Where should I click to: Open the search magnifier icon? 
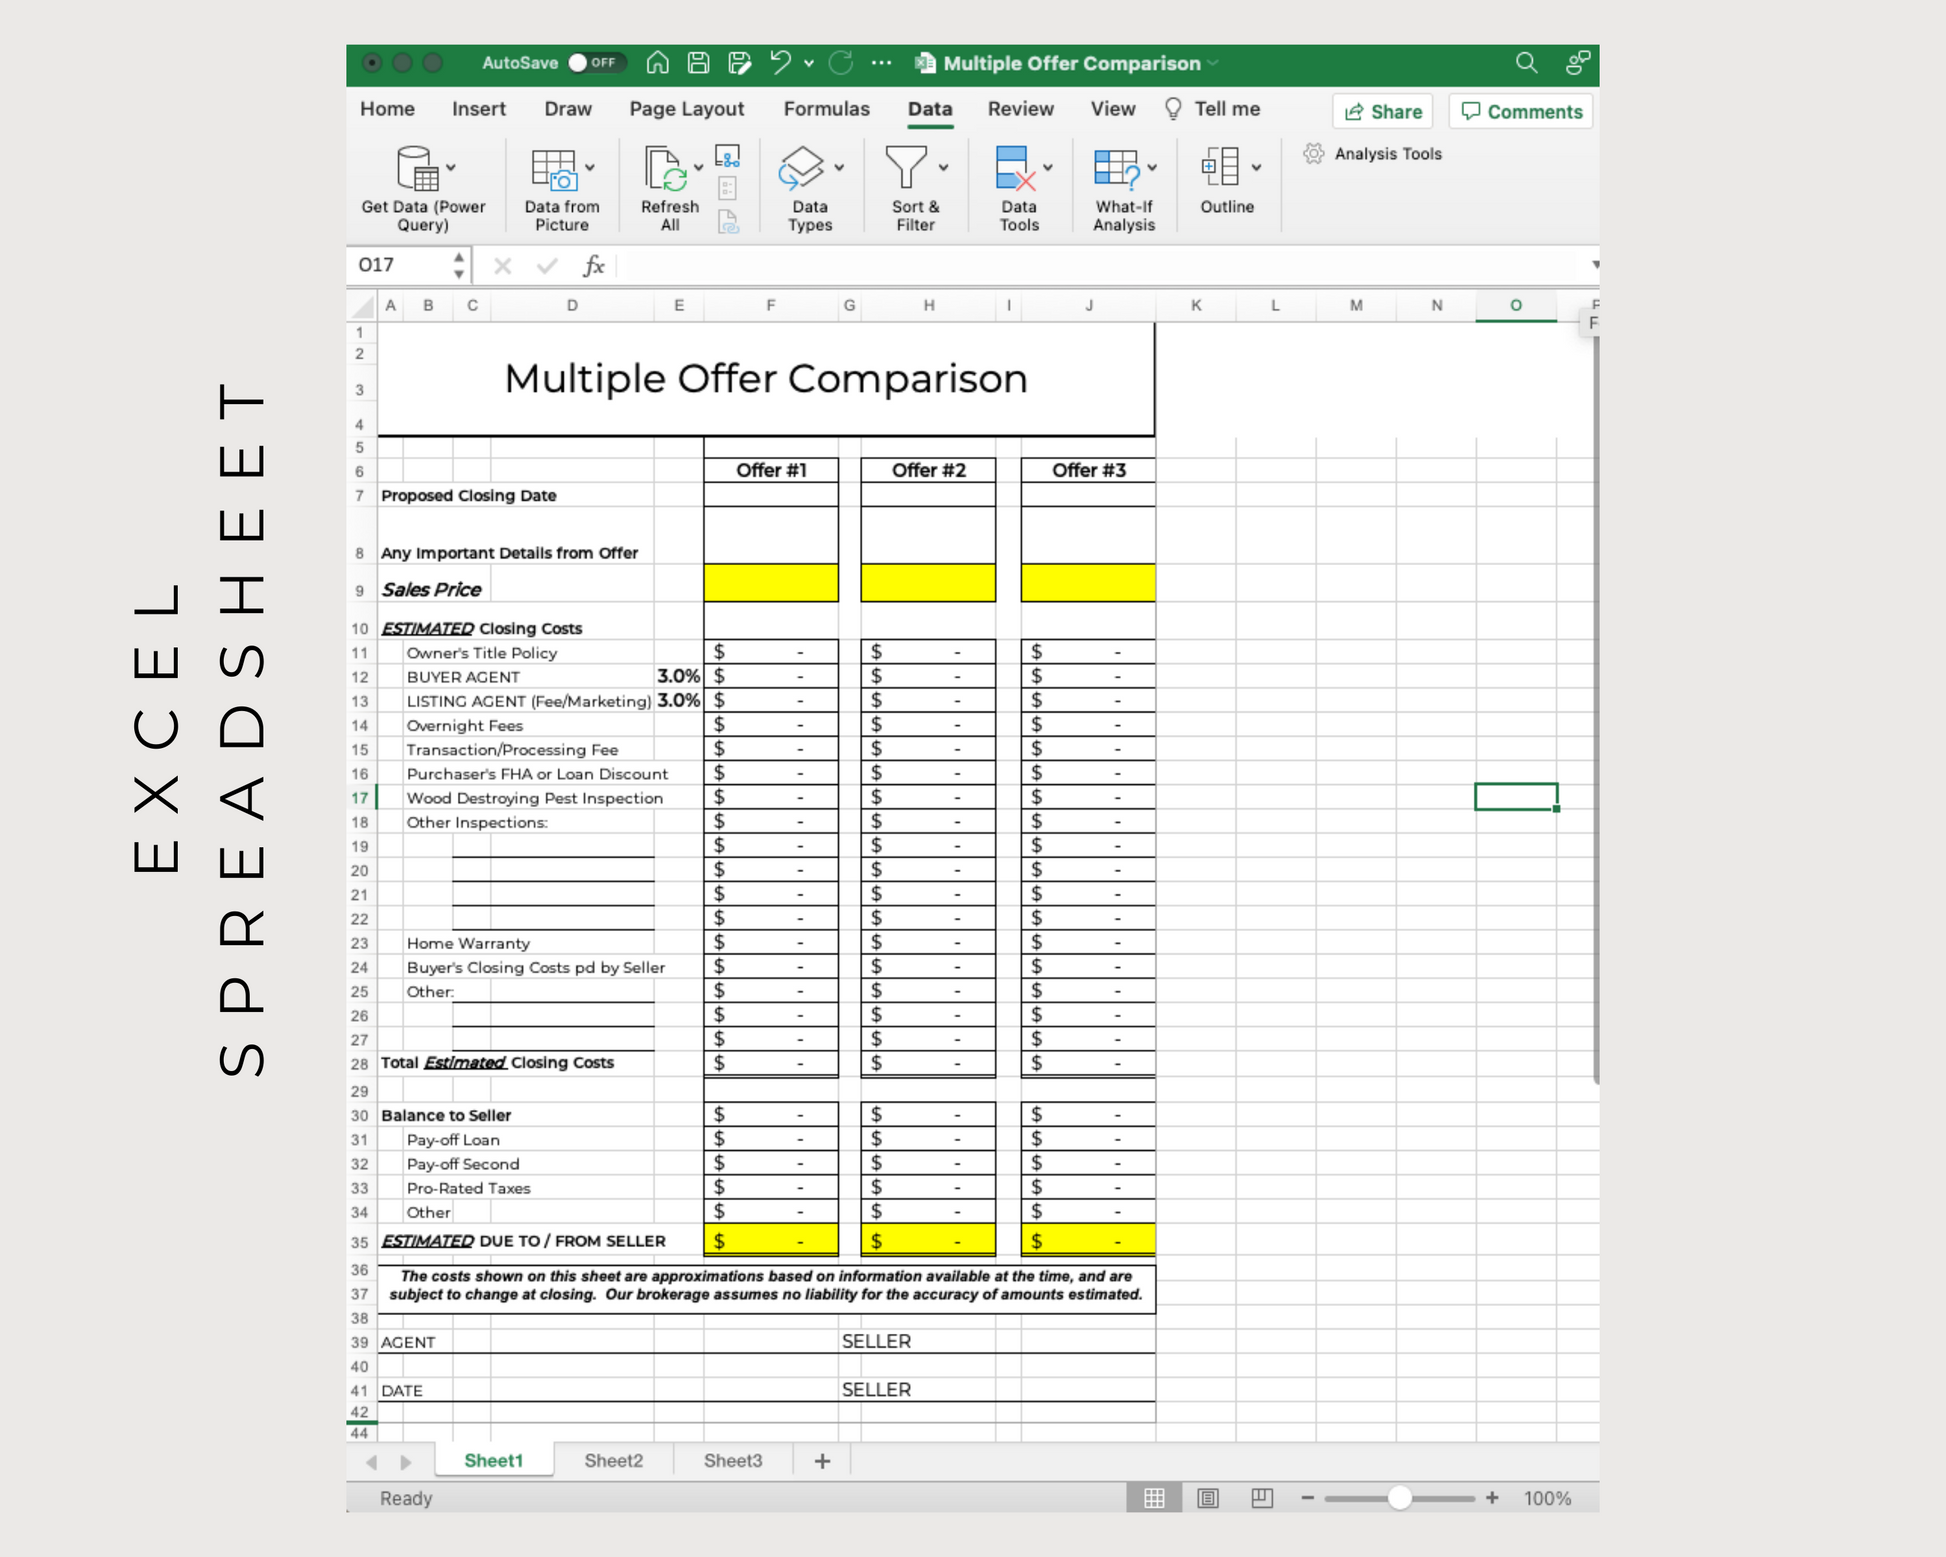click(x=1526, y=63)
